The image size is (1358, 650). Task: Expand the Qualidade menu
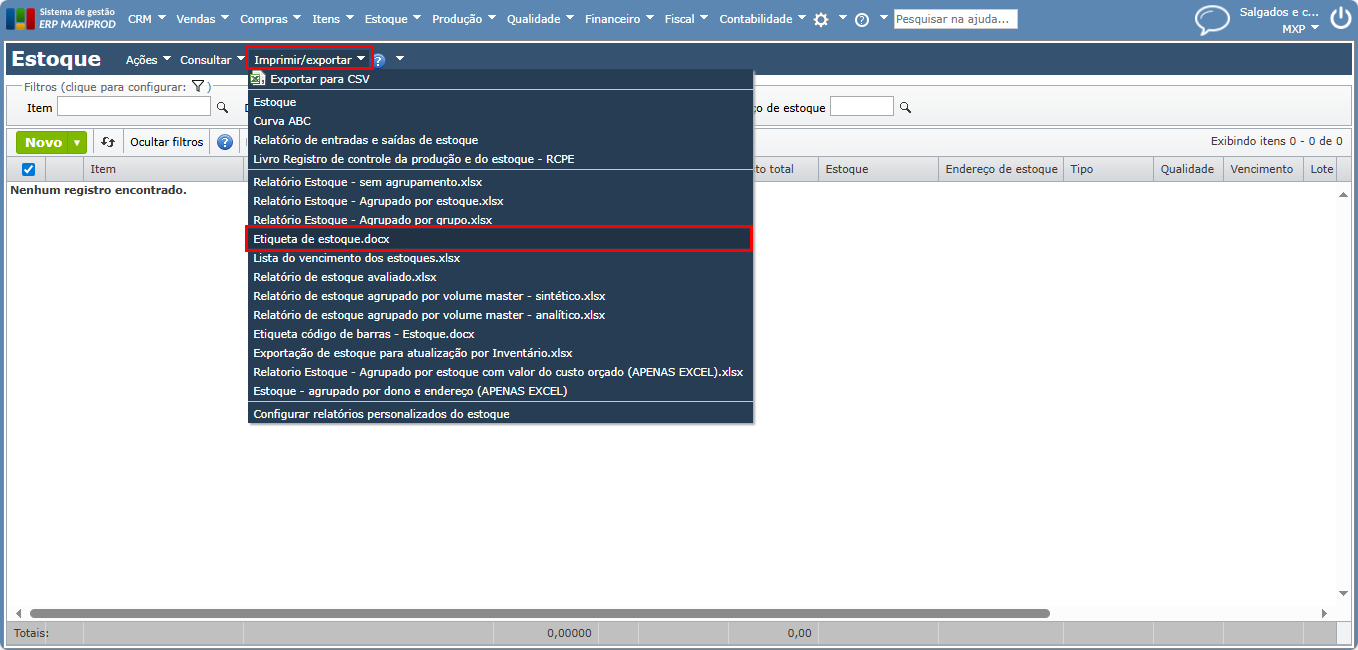(540, 19)
